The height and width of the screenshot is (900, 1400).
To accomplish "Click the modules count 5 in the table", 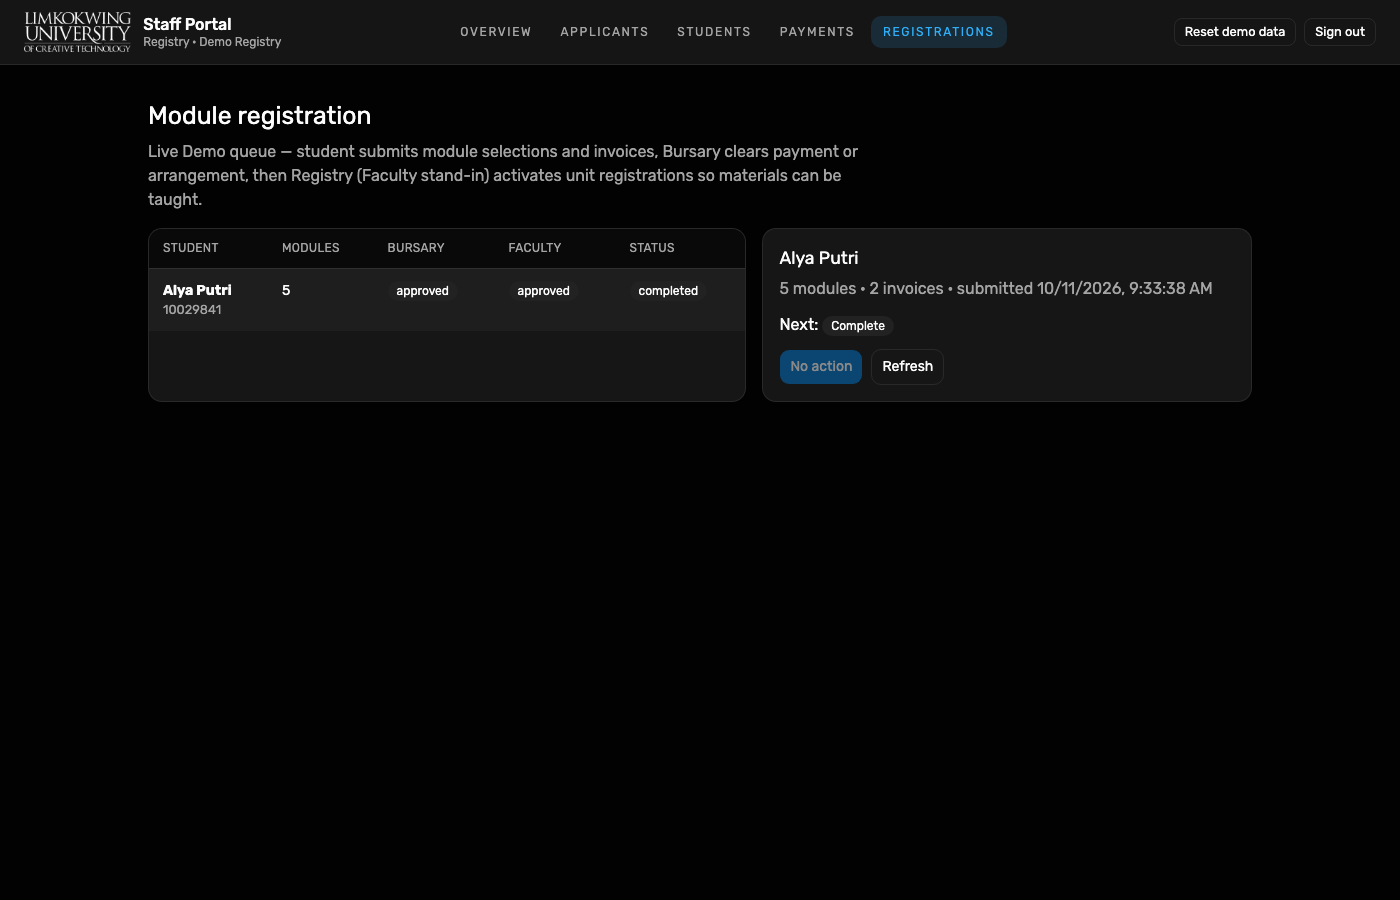I will pos(286,290).
